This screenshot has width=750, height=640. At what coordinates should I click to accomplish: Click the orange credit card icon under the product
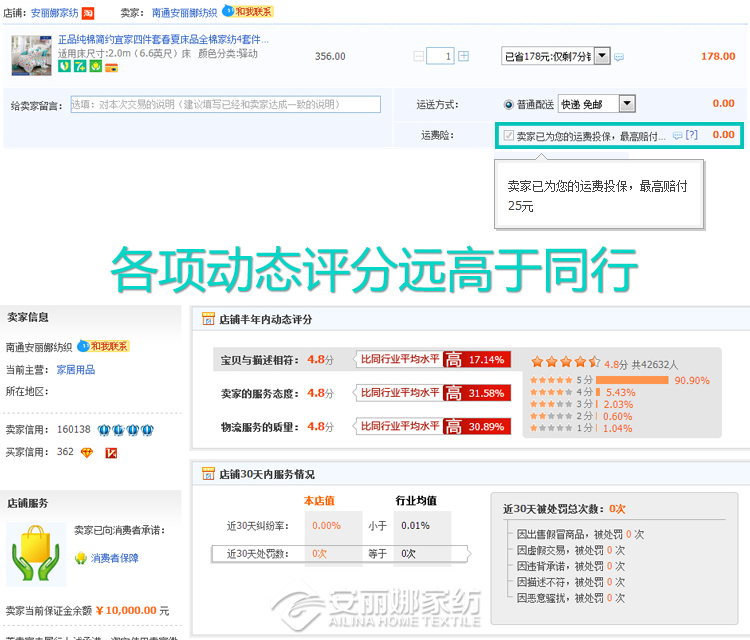point(111,67)
